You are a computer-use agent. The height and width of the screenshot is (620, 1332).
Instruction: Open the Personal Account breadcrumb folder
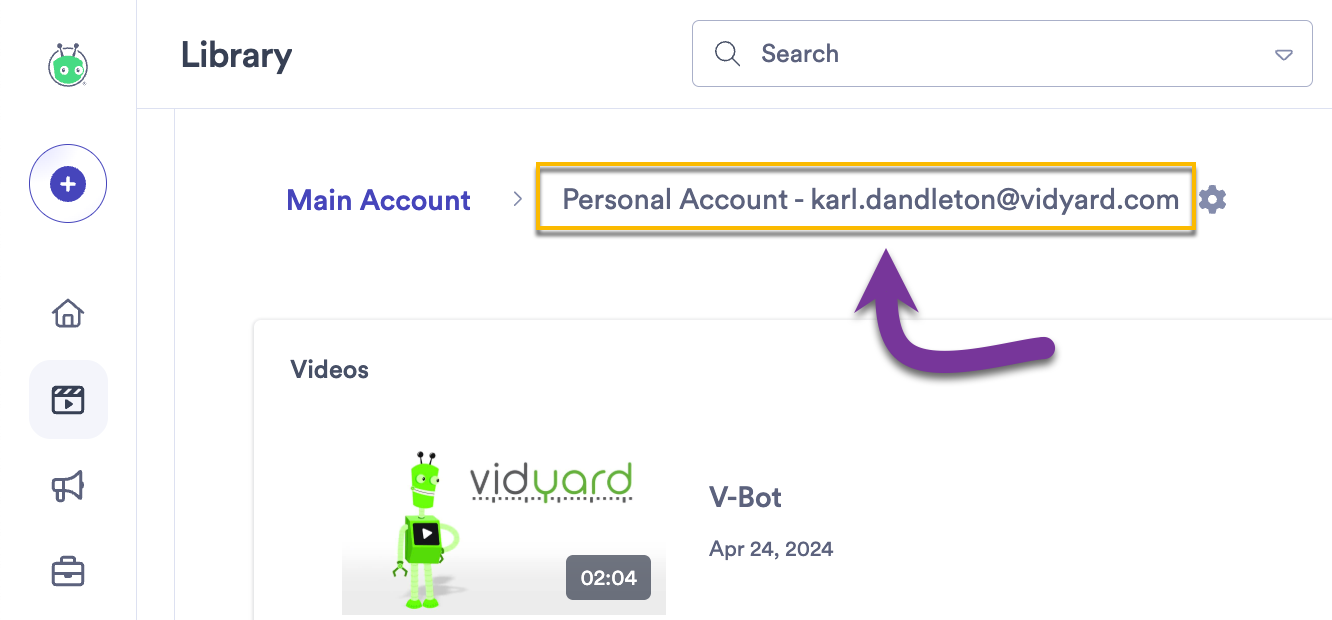click(870, 199)
